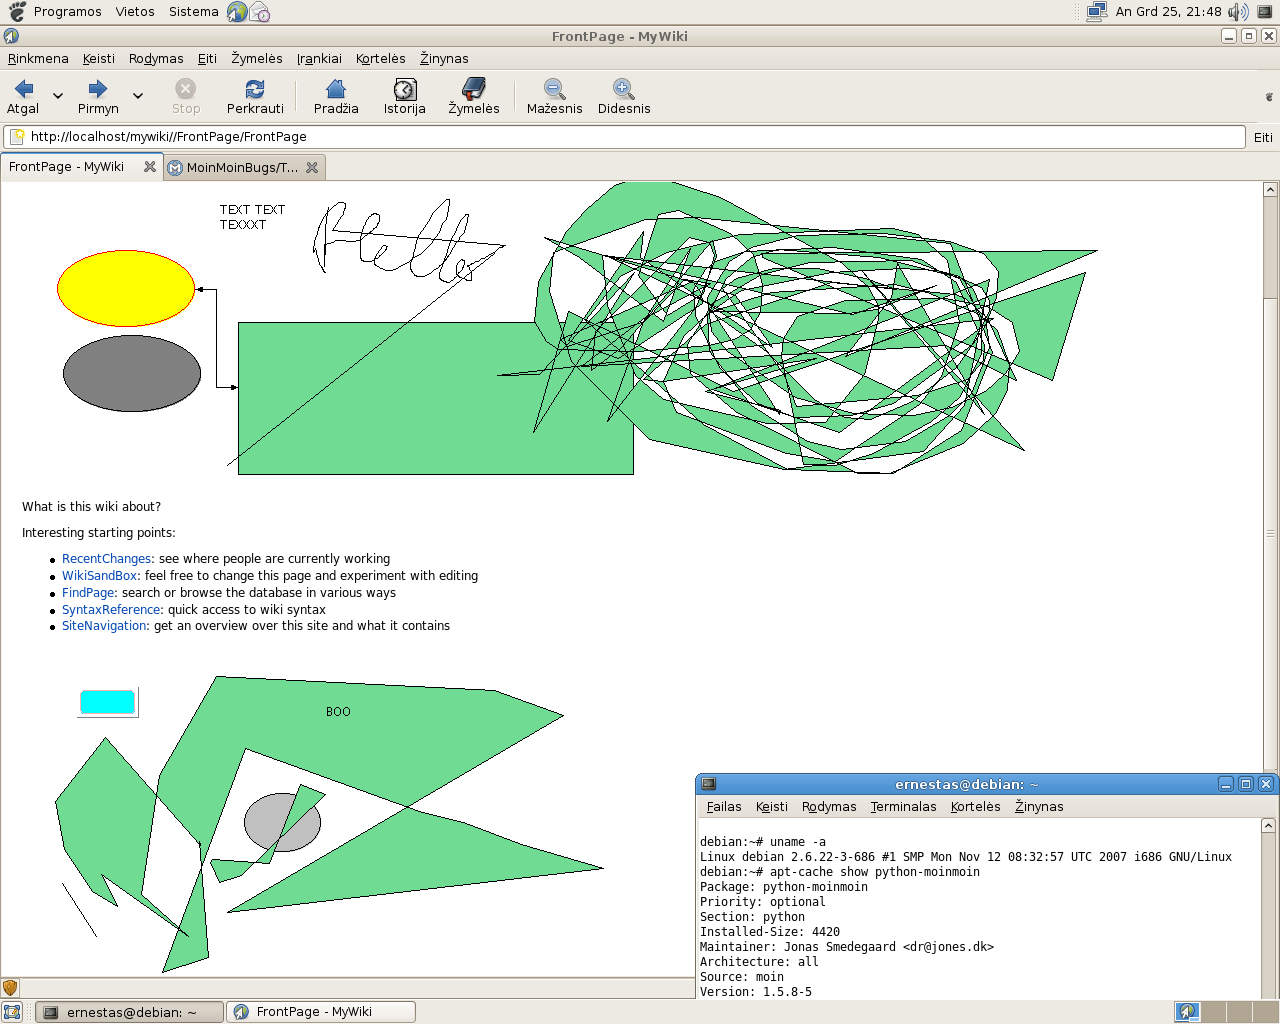Open the WikiSandBox link

100,576
